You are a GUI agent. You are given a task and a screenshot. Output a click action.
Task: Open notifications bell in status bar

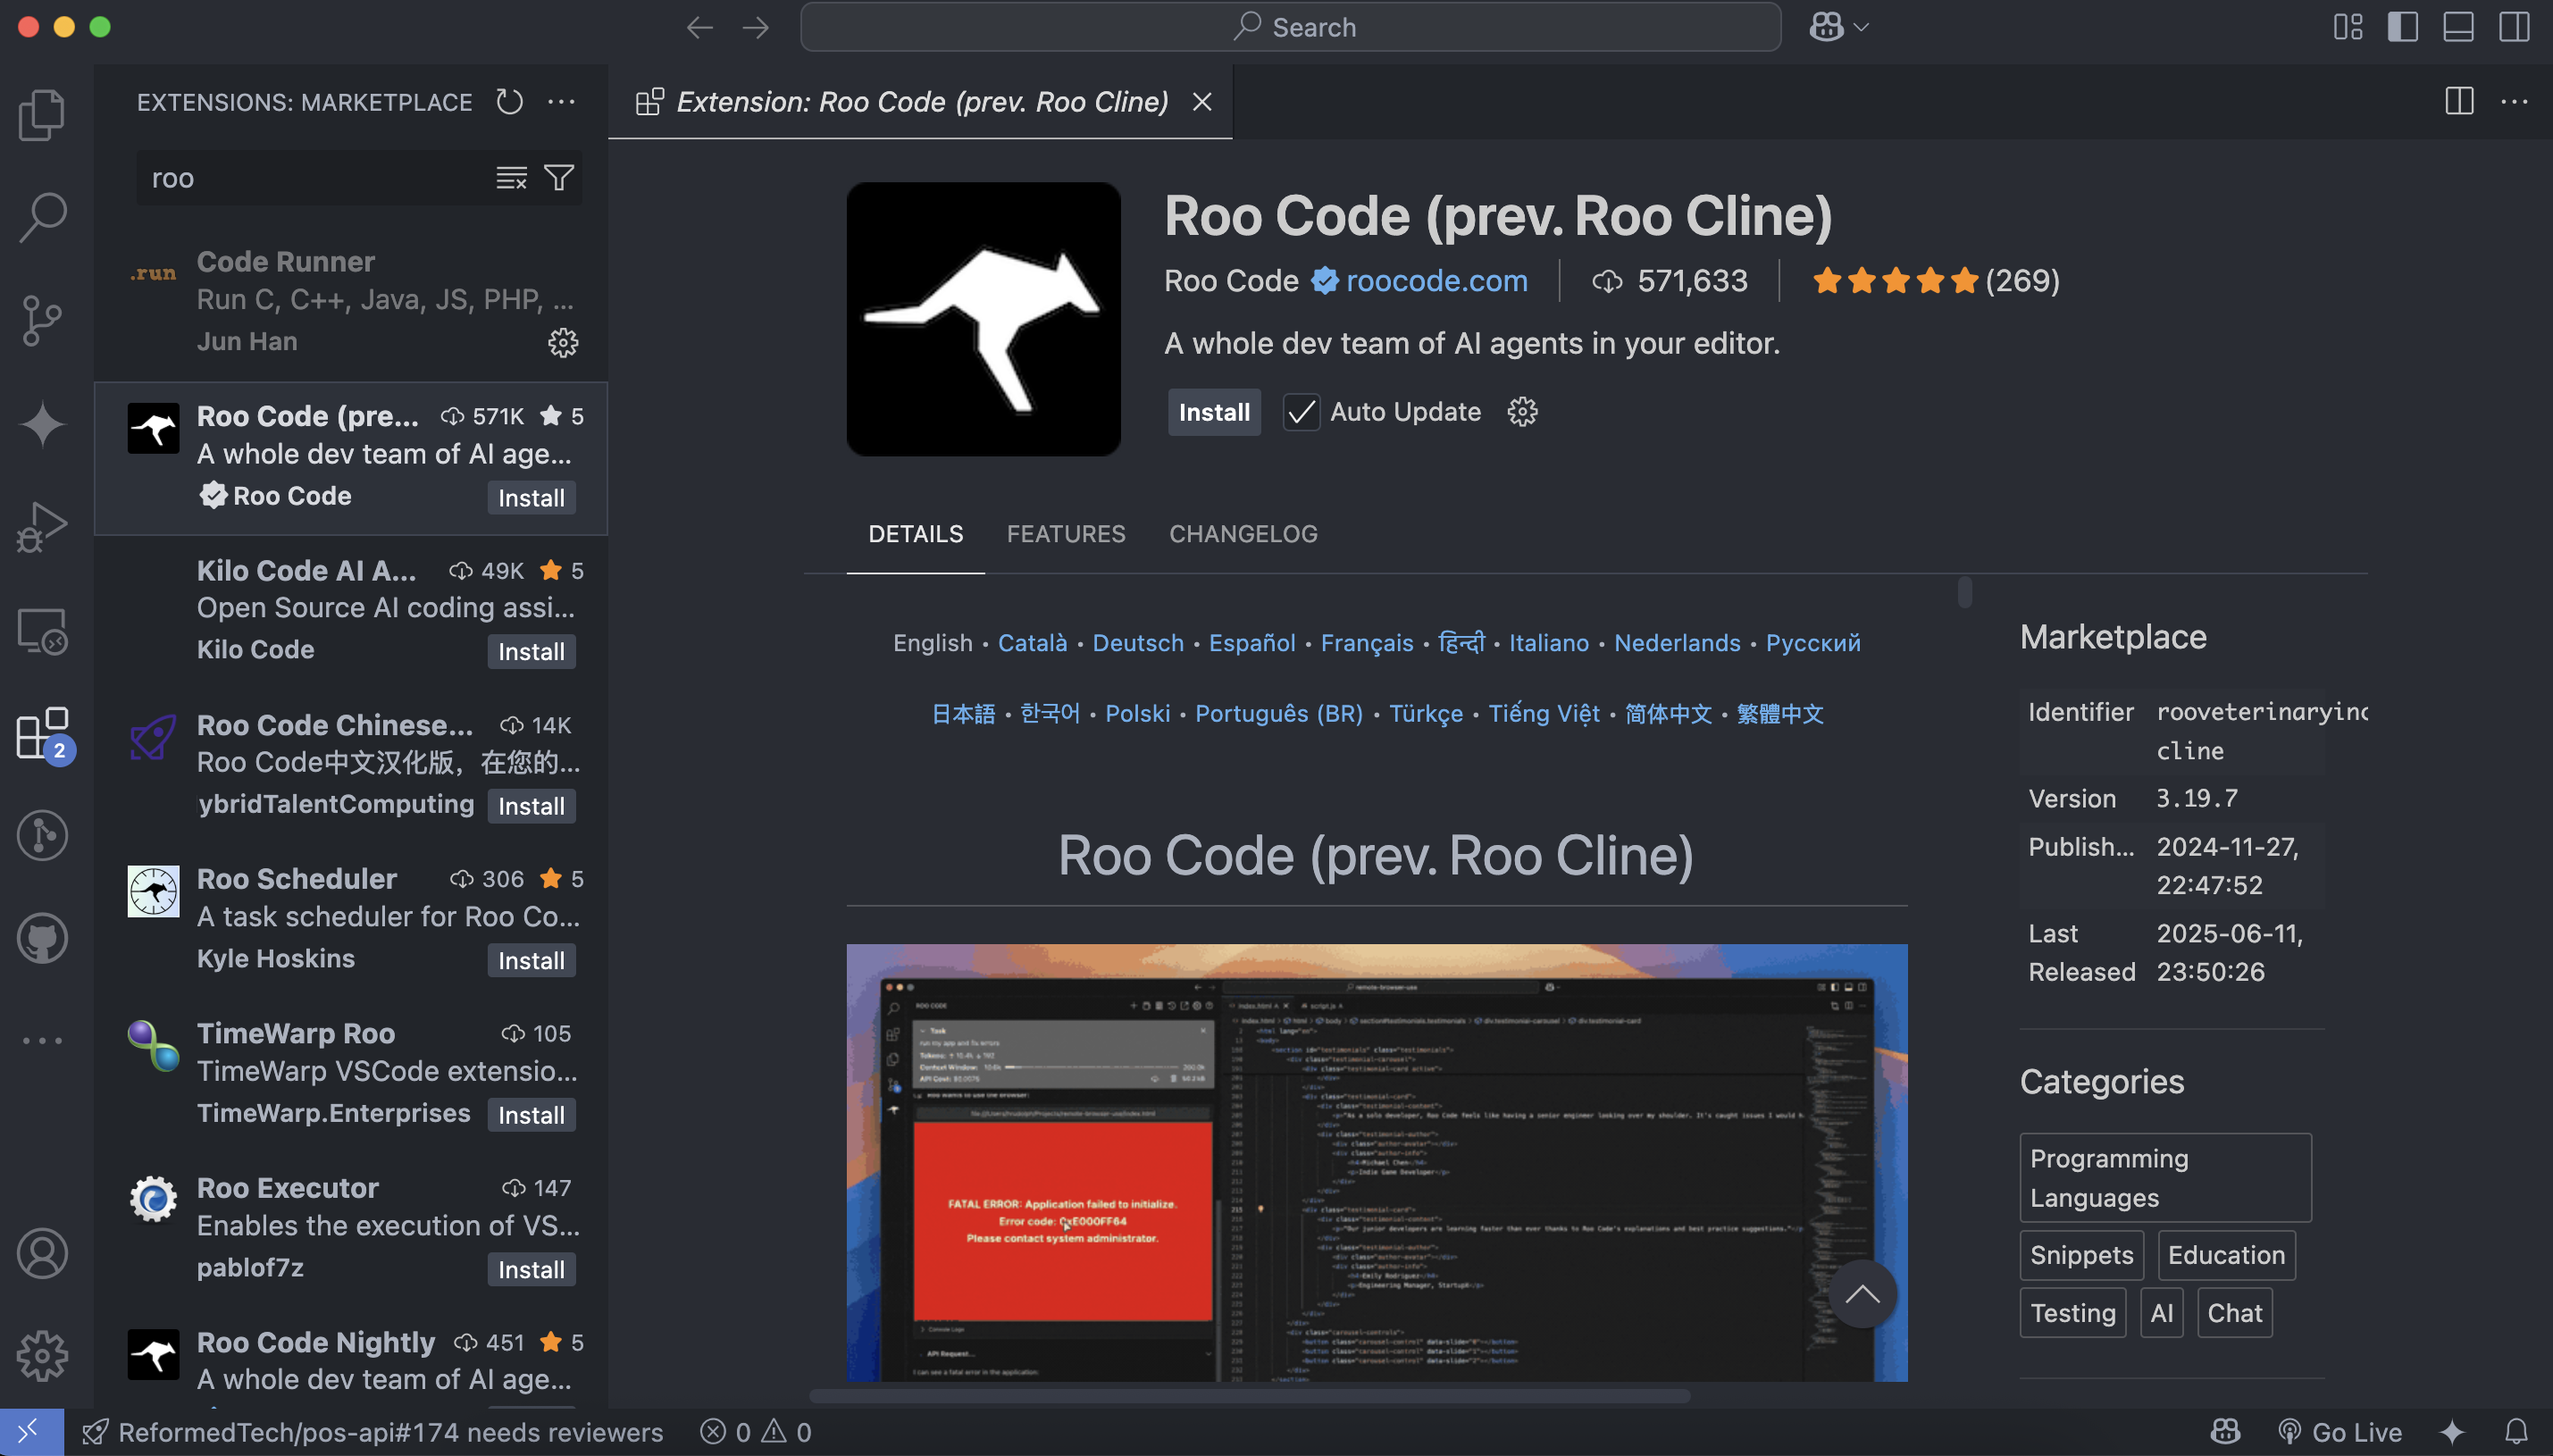[2516, 1432]
